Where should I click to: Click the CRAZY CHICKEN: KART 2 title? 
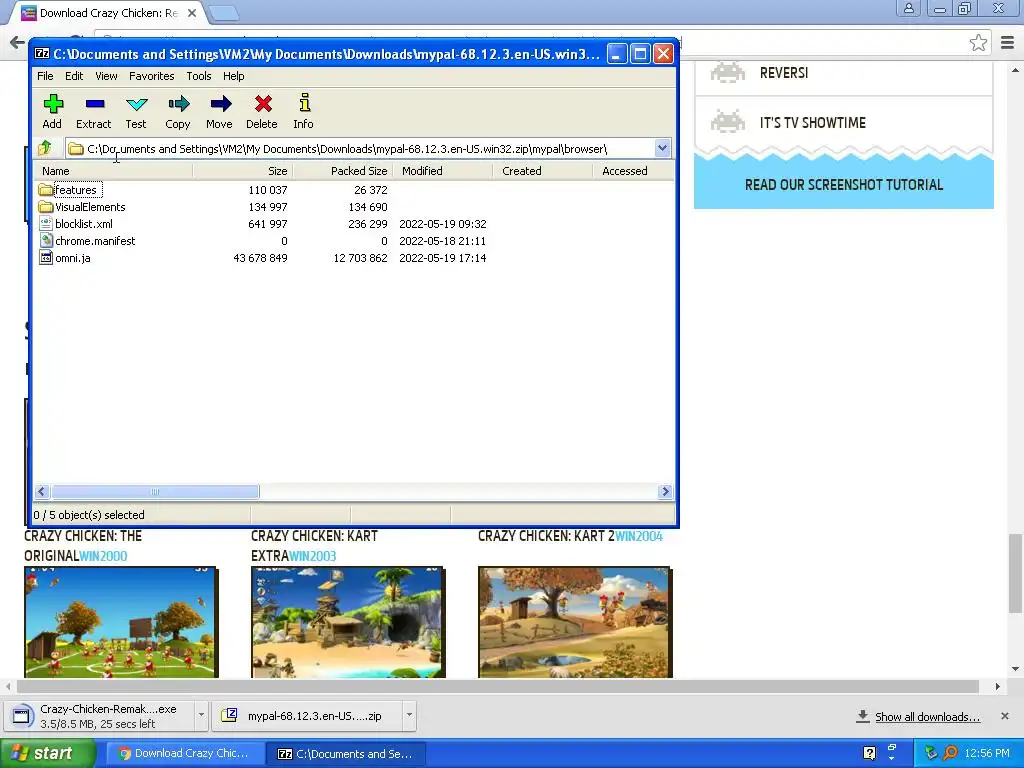click(546, 536)
